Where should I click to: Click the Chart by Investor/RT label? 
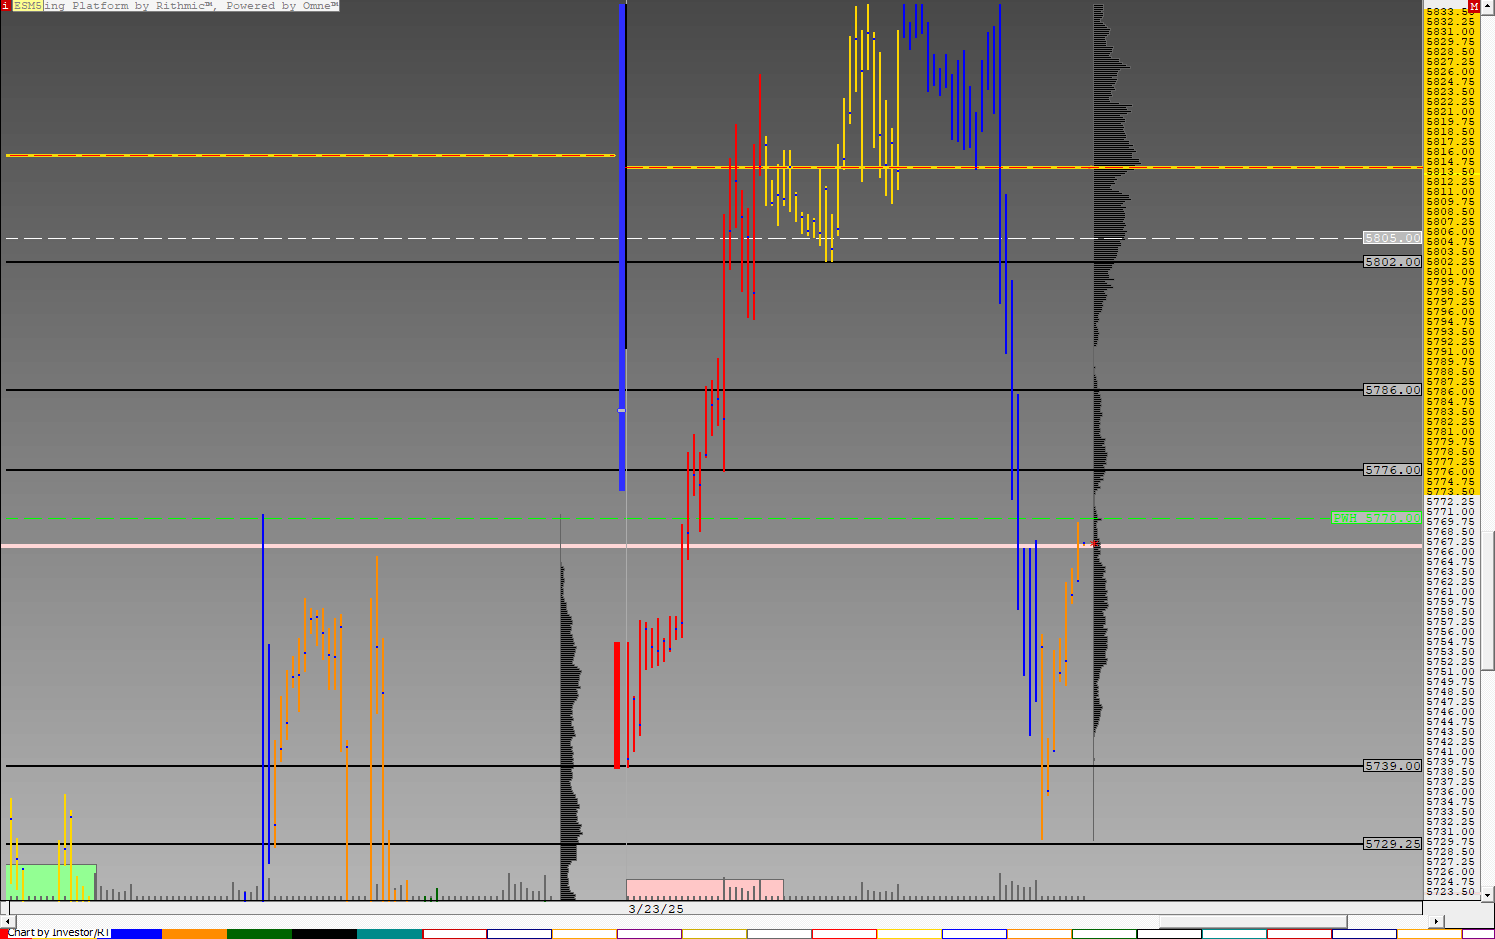[x=58, y=933]
